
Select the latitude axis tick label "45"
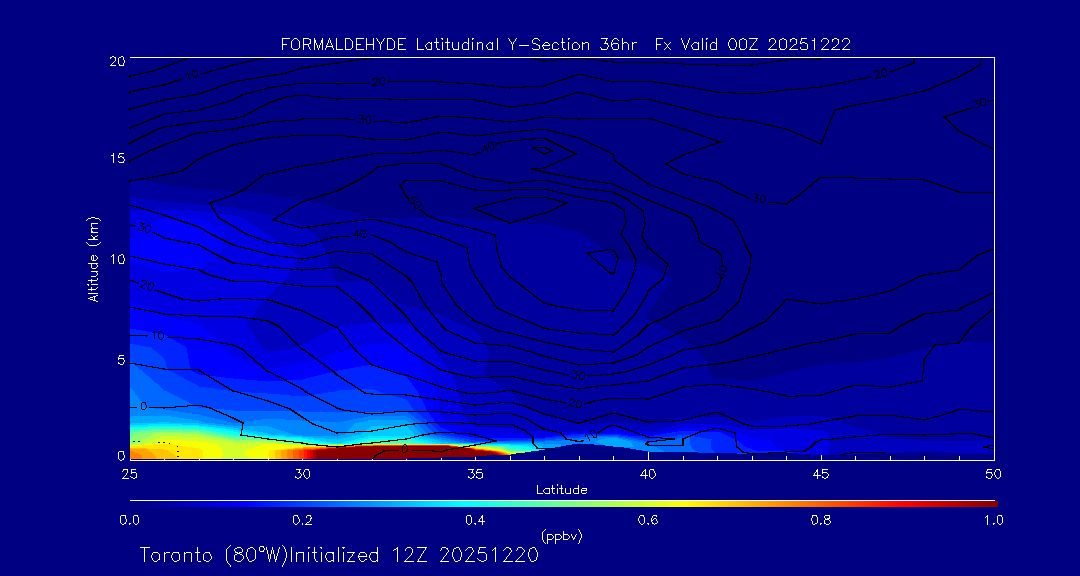point(820,474)
